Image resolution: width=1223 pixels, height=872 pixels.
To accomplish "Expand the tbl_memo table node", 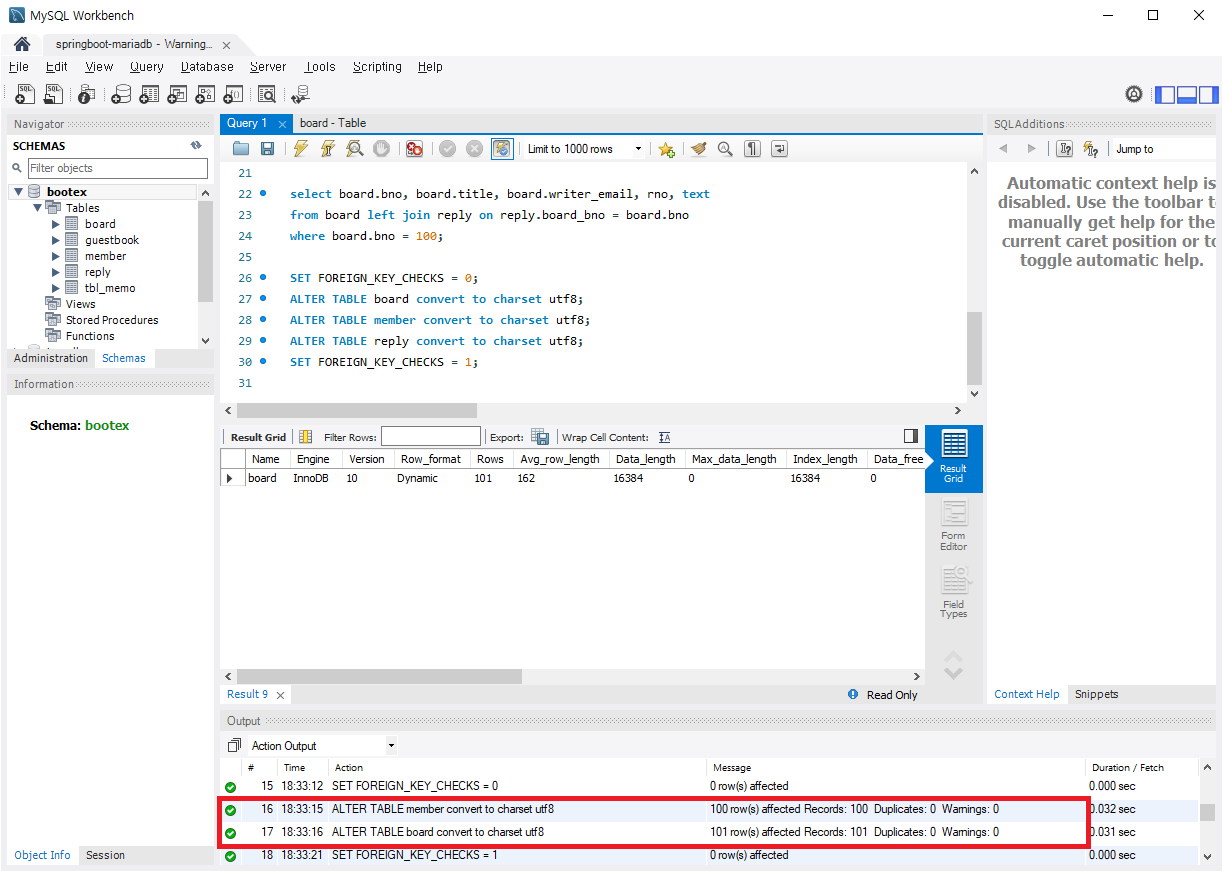I will 55,288.
